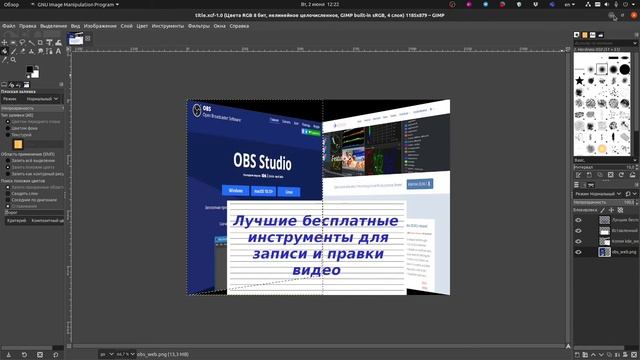Hide the obs_web.png layer
The image size is (640, 360).
coord(578,252)
